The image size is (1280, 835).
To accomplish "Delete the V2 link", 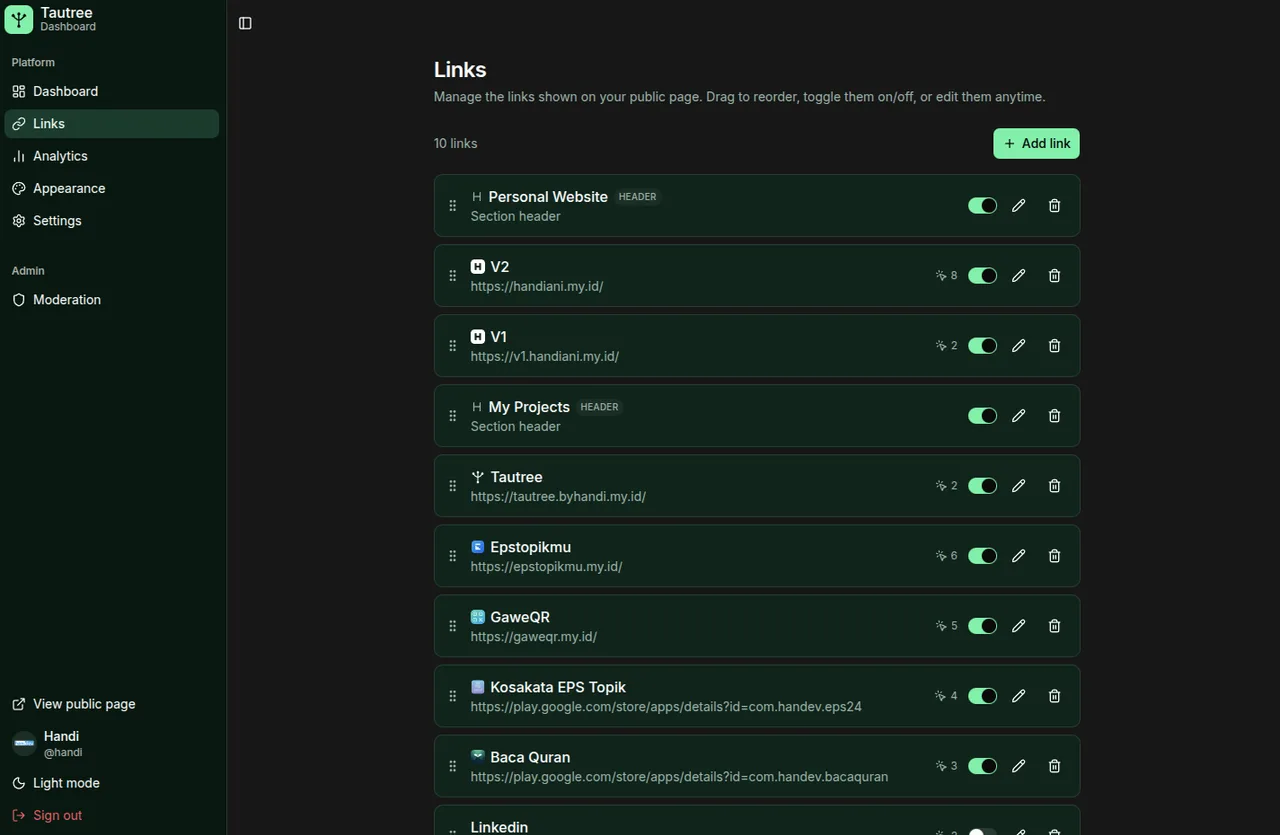I will pyautogui.click(x=1054, y=276).
